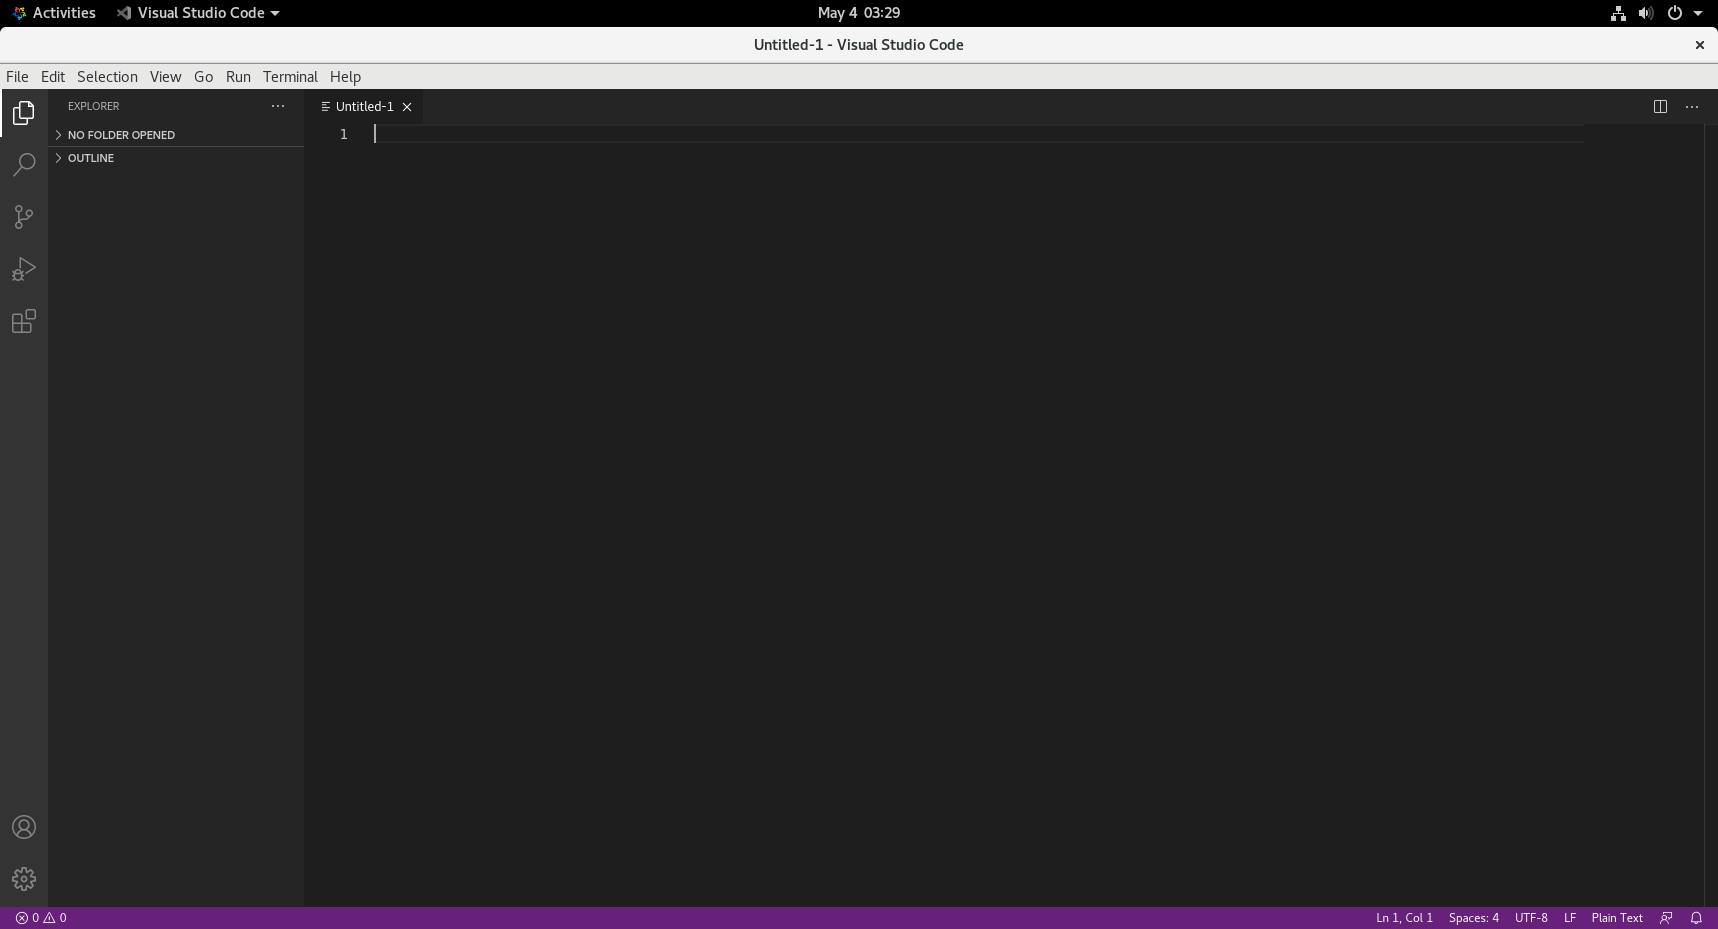This screenshot has width=1718, height=929.
Task: Open the Manage gear icon
Action: (24, 879)
